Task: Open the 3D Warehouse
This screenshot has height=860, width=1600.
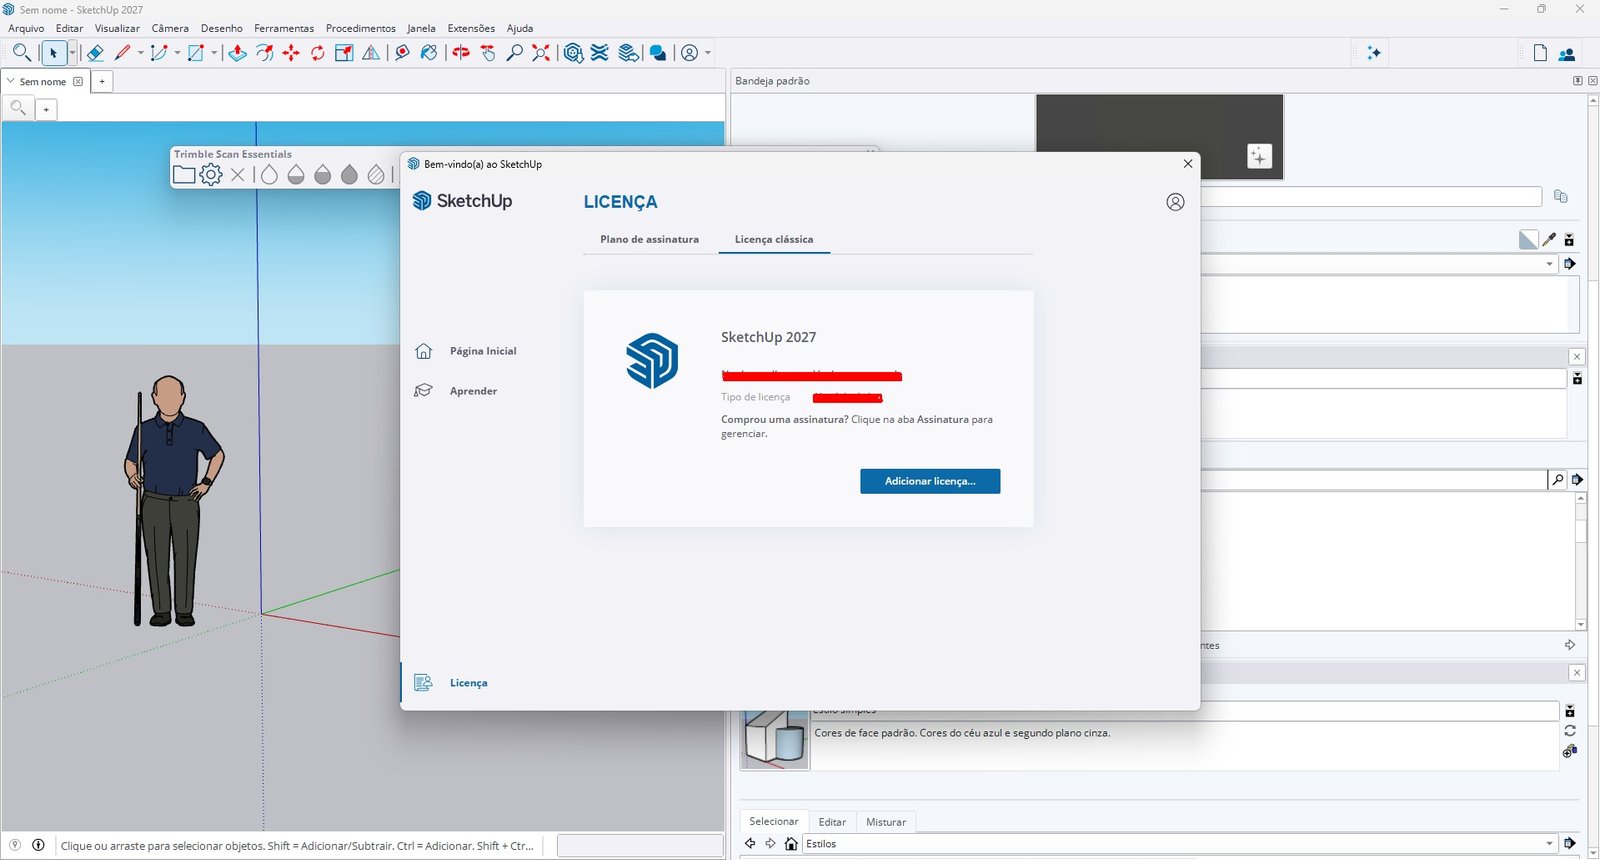Action: (x=573, y=53)
